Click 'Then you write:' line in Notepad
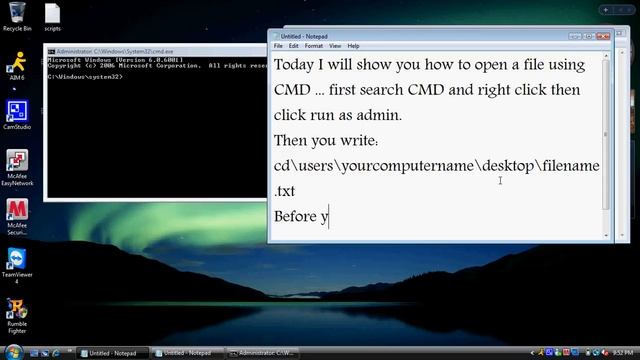 tap(326, 141)
